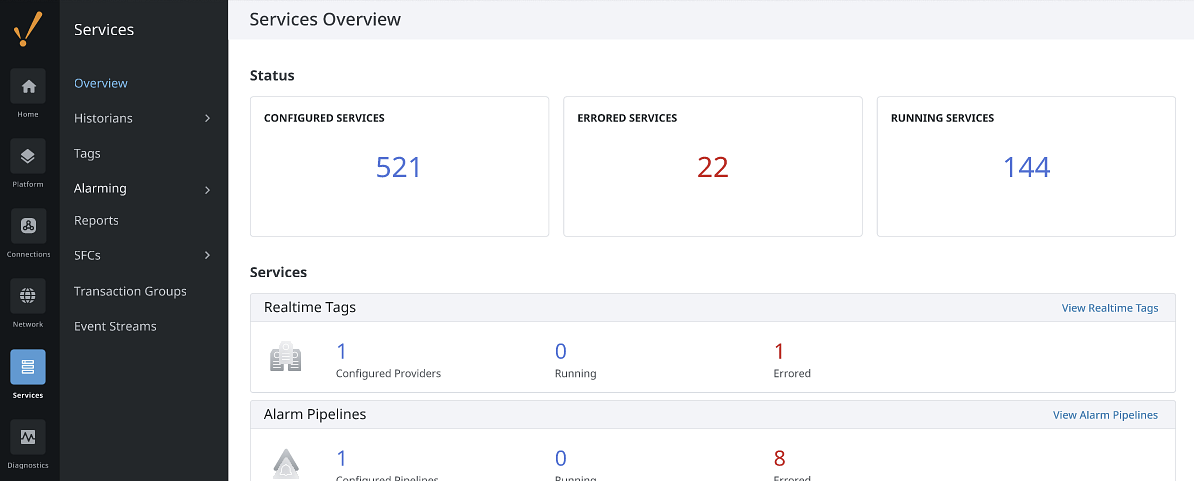Expand the Historians submenu chevron
Viewport: 1194px width, 481px height.
[x=207, y=118]
